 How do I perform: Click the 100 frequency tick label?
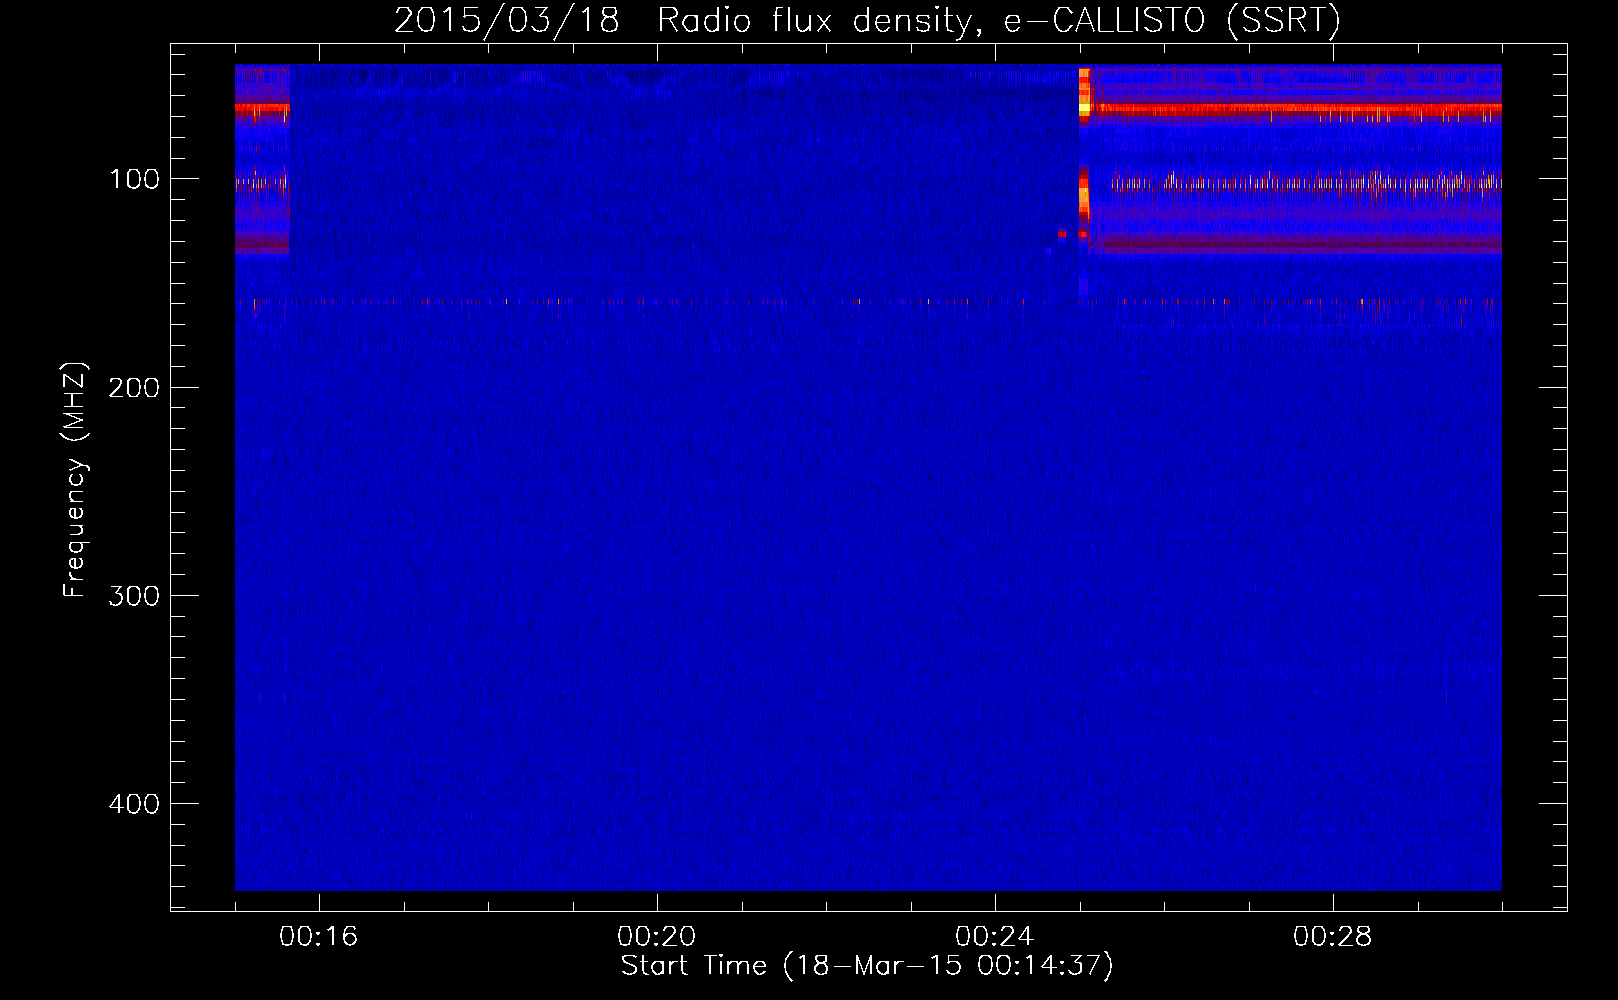[134, 179]
